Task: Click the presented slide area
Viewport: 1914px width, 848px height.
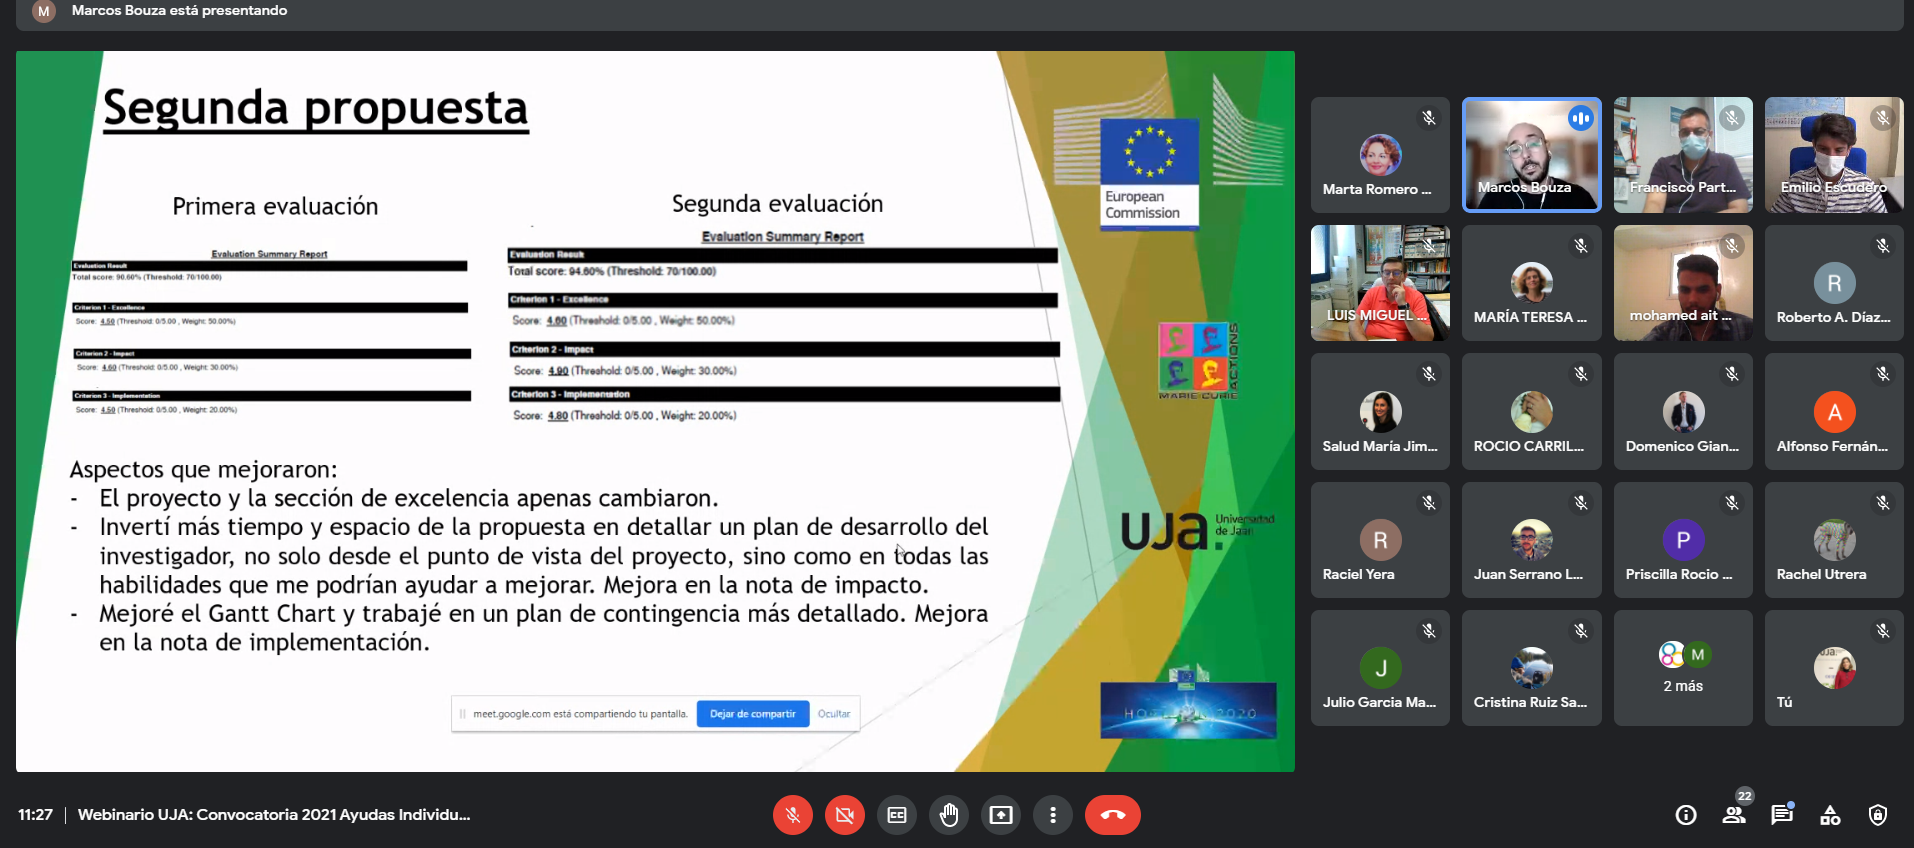Action: [x=655, y=411]
